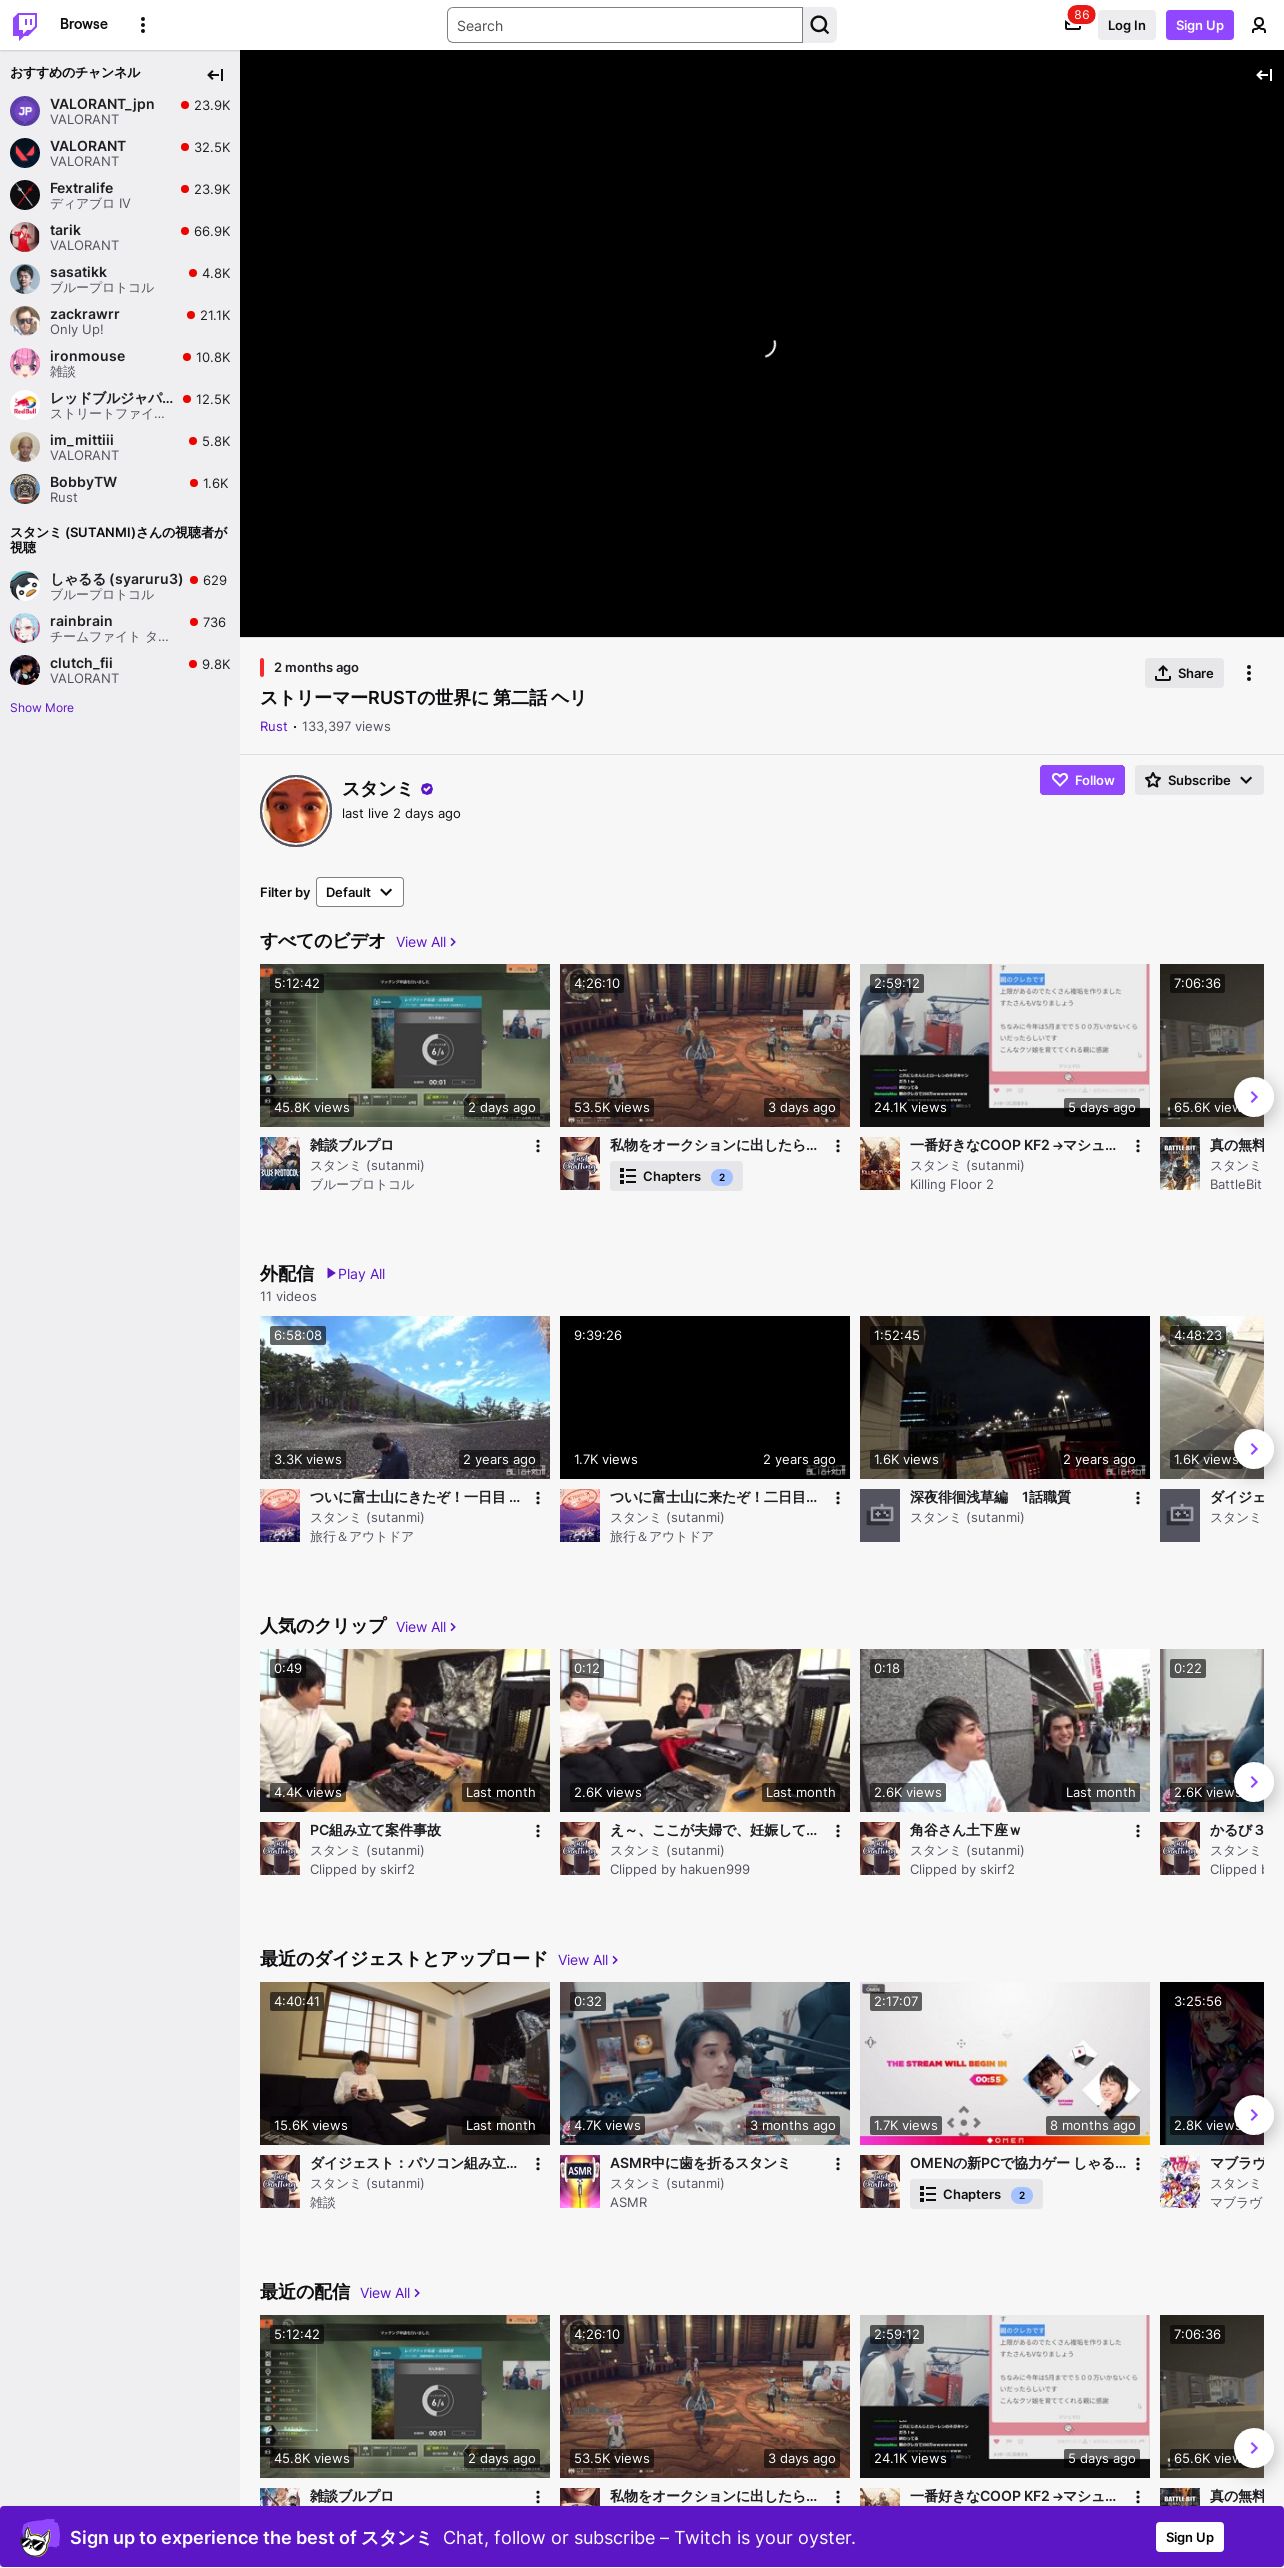
Task: Open Killing Floor 2 game link
Action: [x=951, y=1185]
